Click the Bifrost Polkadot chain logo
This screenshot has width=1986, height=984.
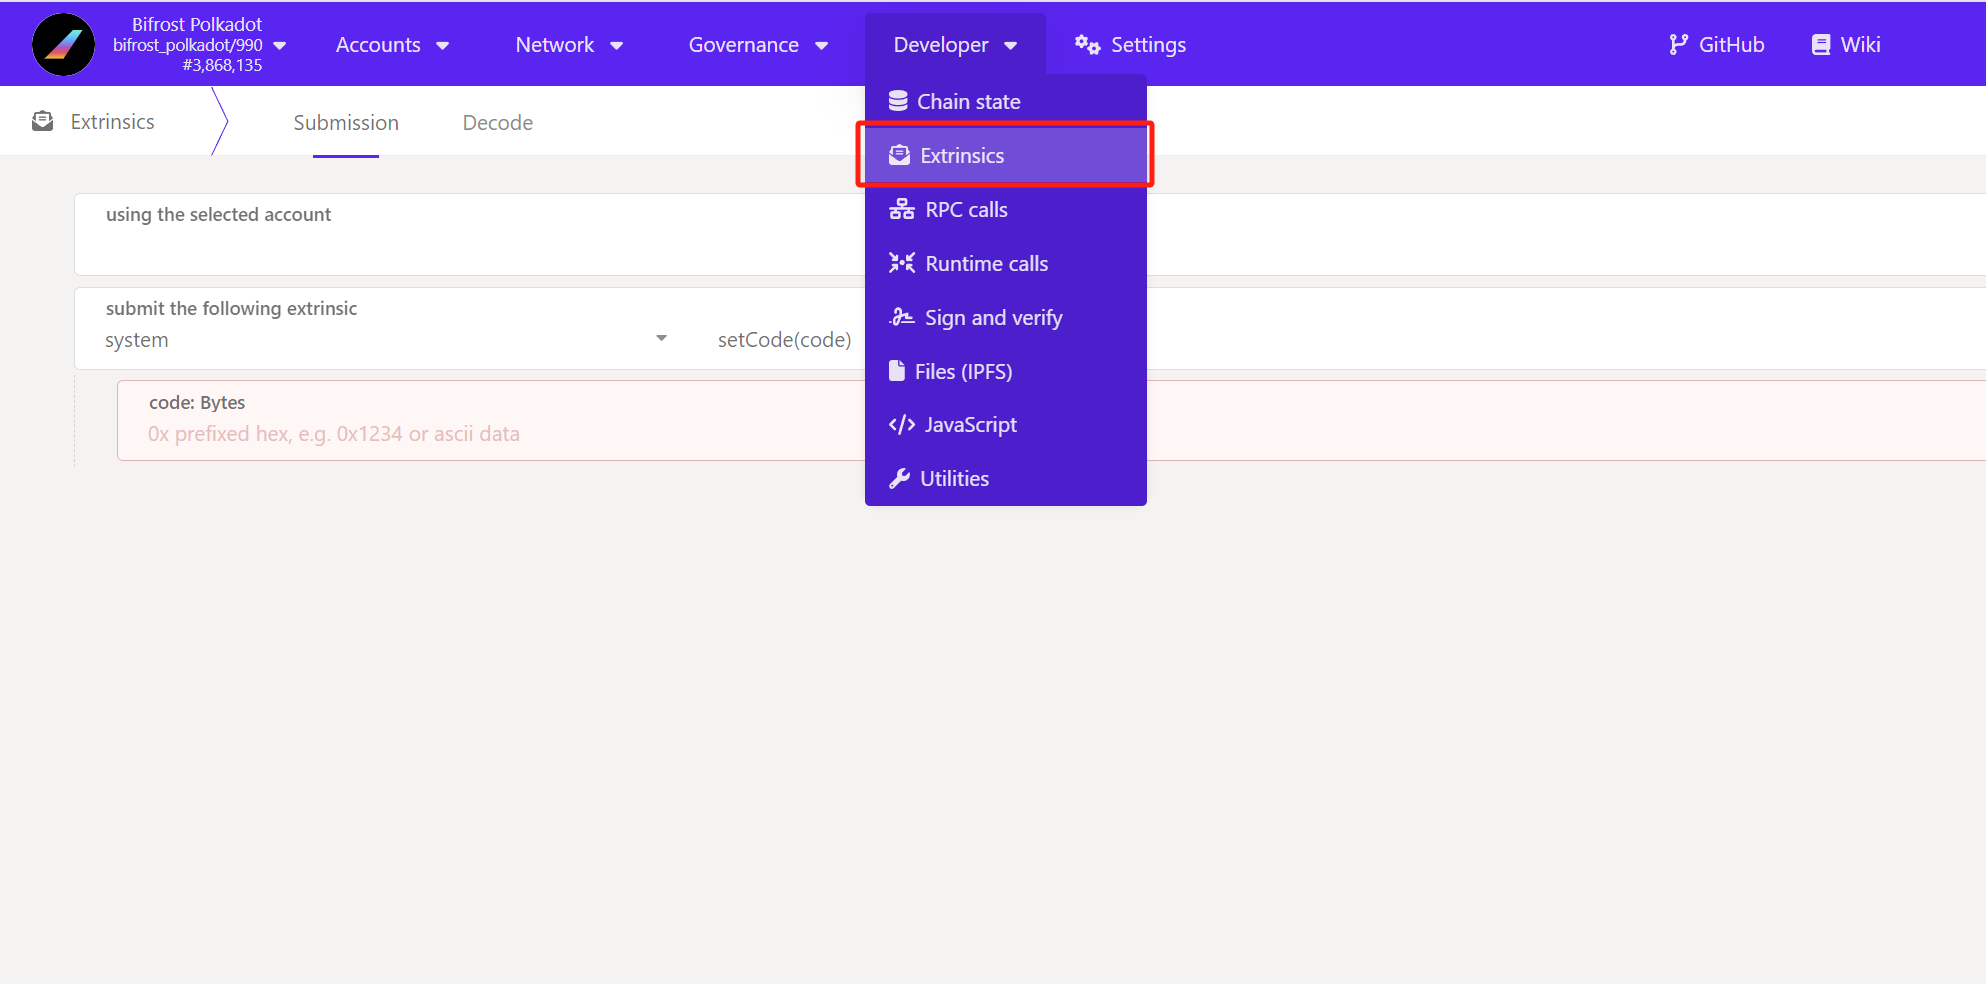63,45
